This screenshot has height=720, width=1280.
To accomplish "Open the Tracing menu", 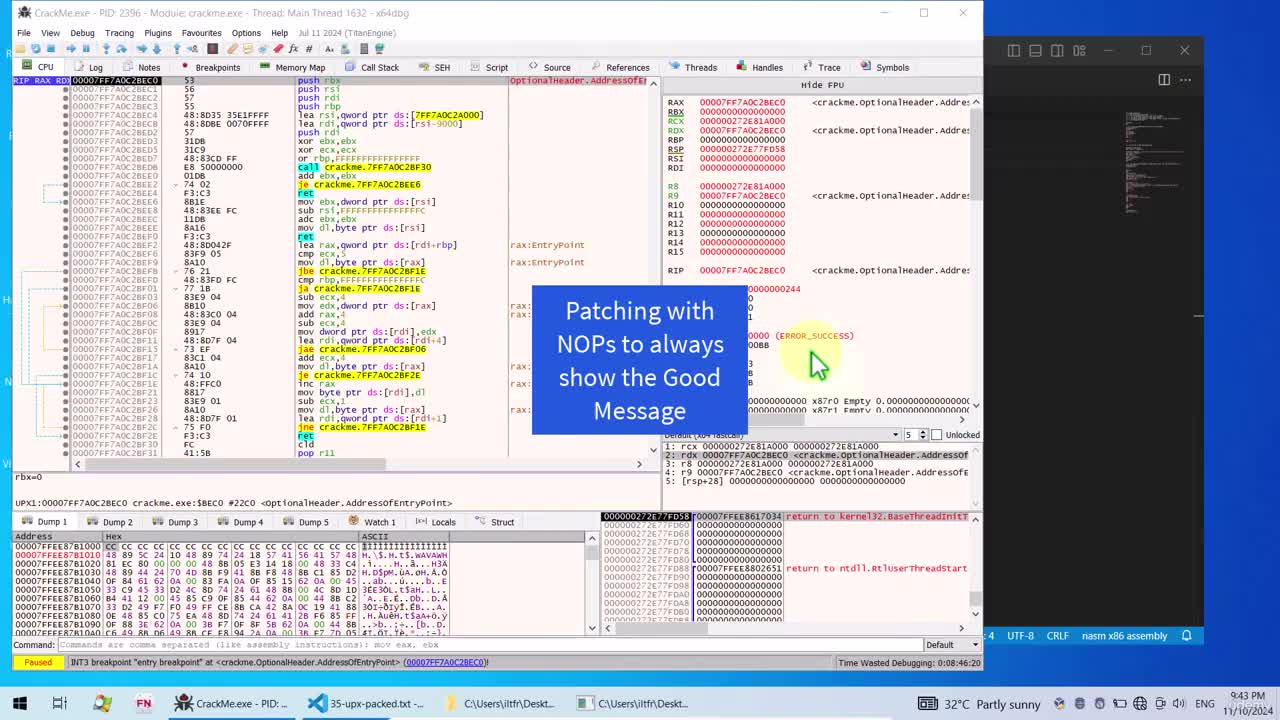I will [x=119, y=33].
